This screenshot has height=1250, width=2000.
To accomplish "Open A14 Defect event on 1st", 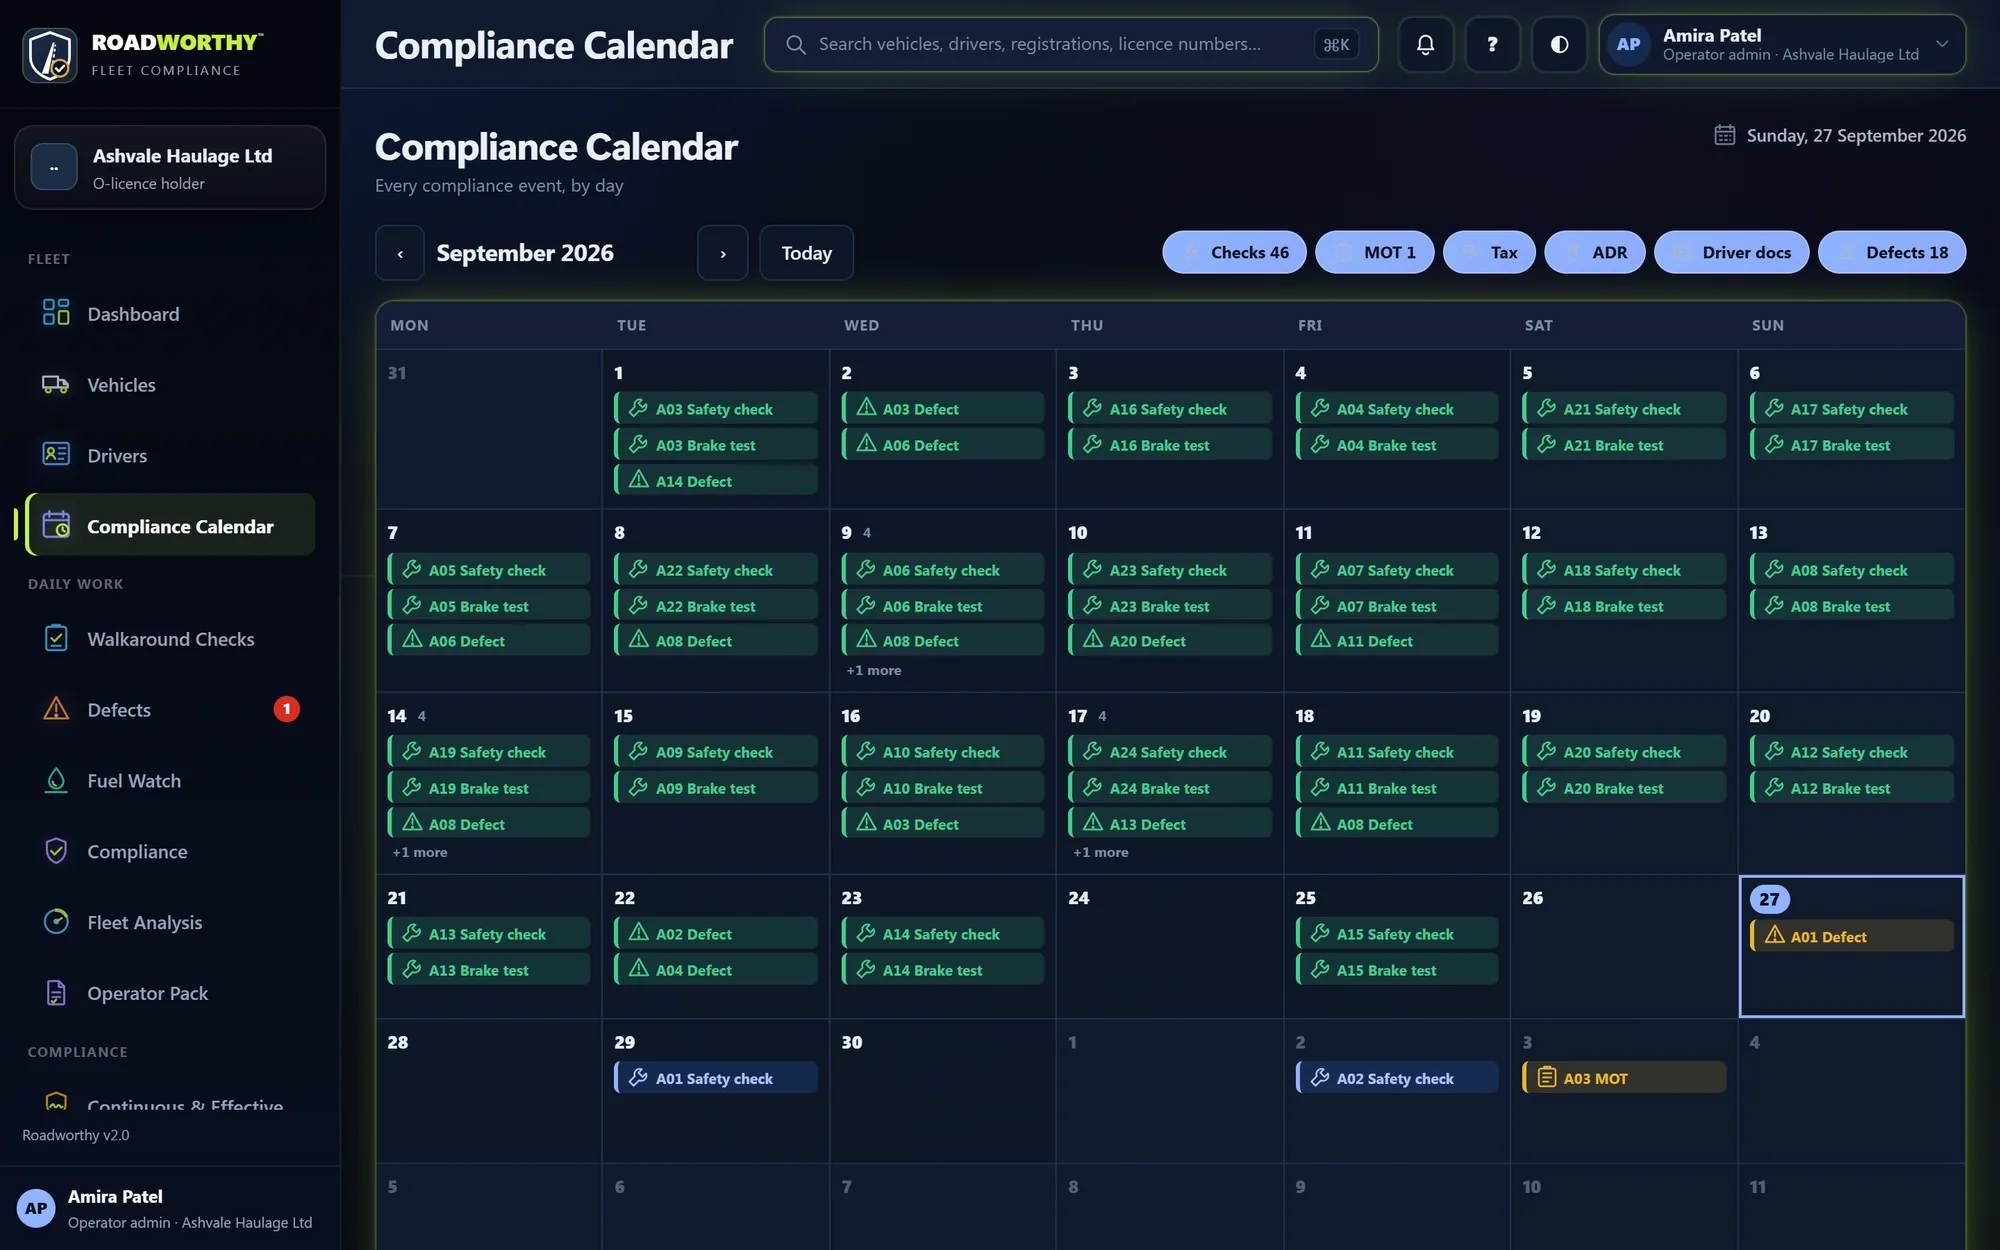I will 716,480.
